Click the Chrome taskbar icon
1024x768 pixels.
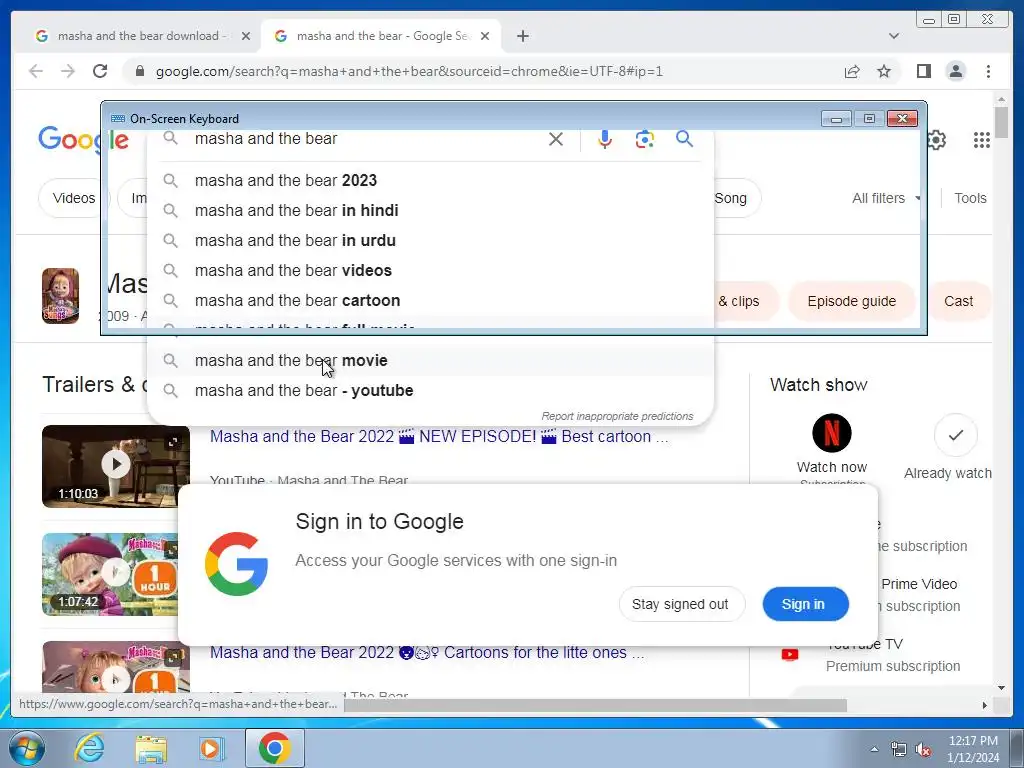pyautogui.click(x=274, y=748)
